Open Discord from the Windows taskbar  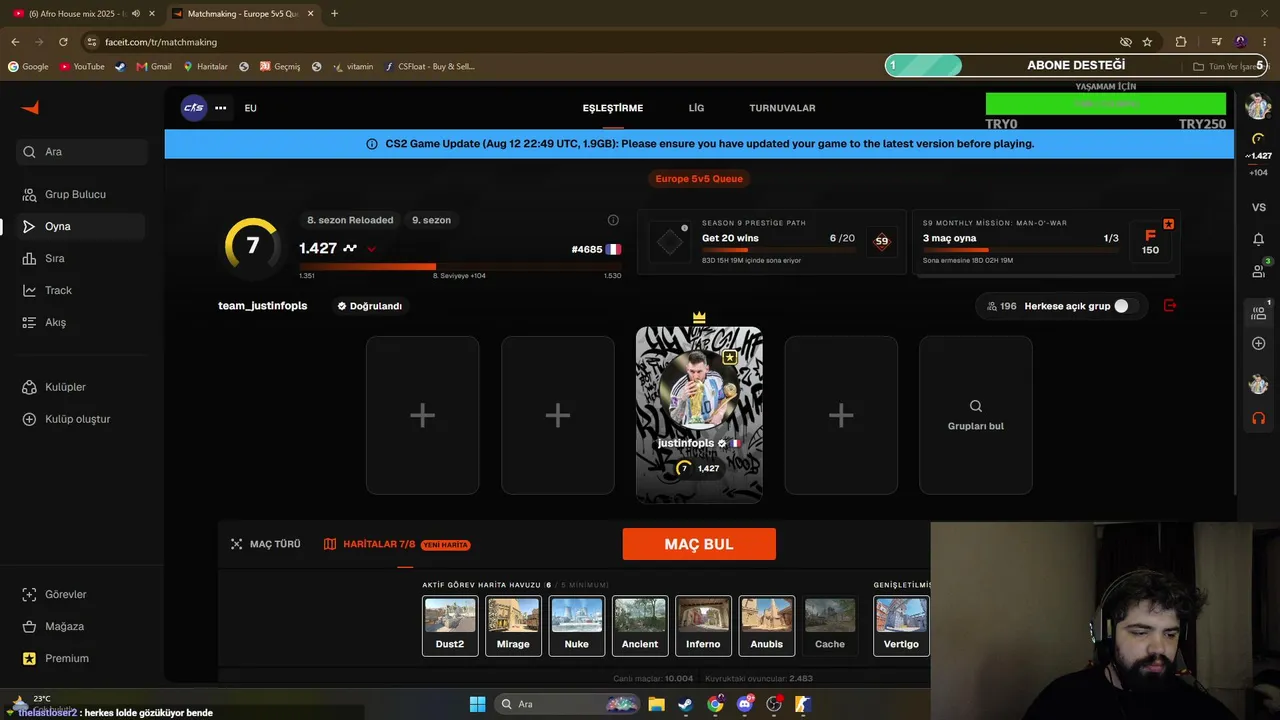click(x=744, y=704)
